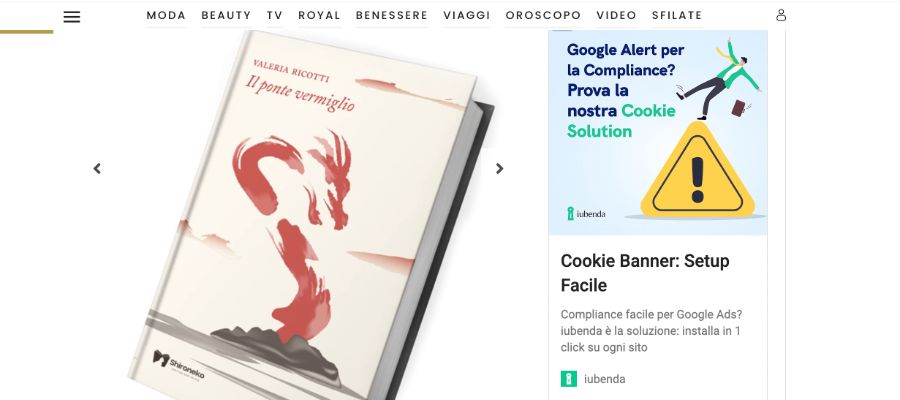Open the VIDEO section
Screen dimensions: 900x400
pos(616,15)
